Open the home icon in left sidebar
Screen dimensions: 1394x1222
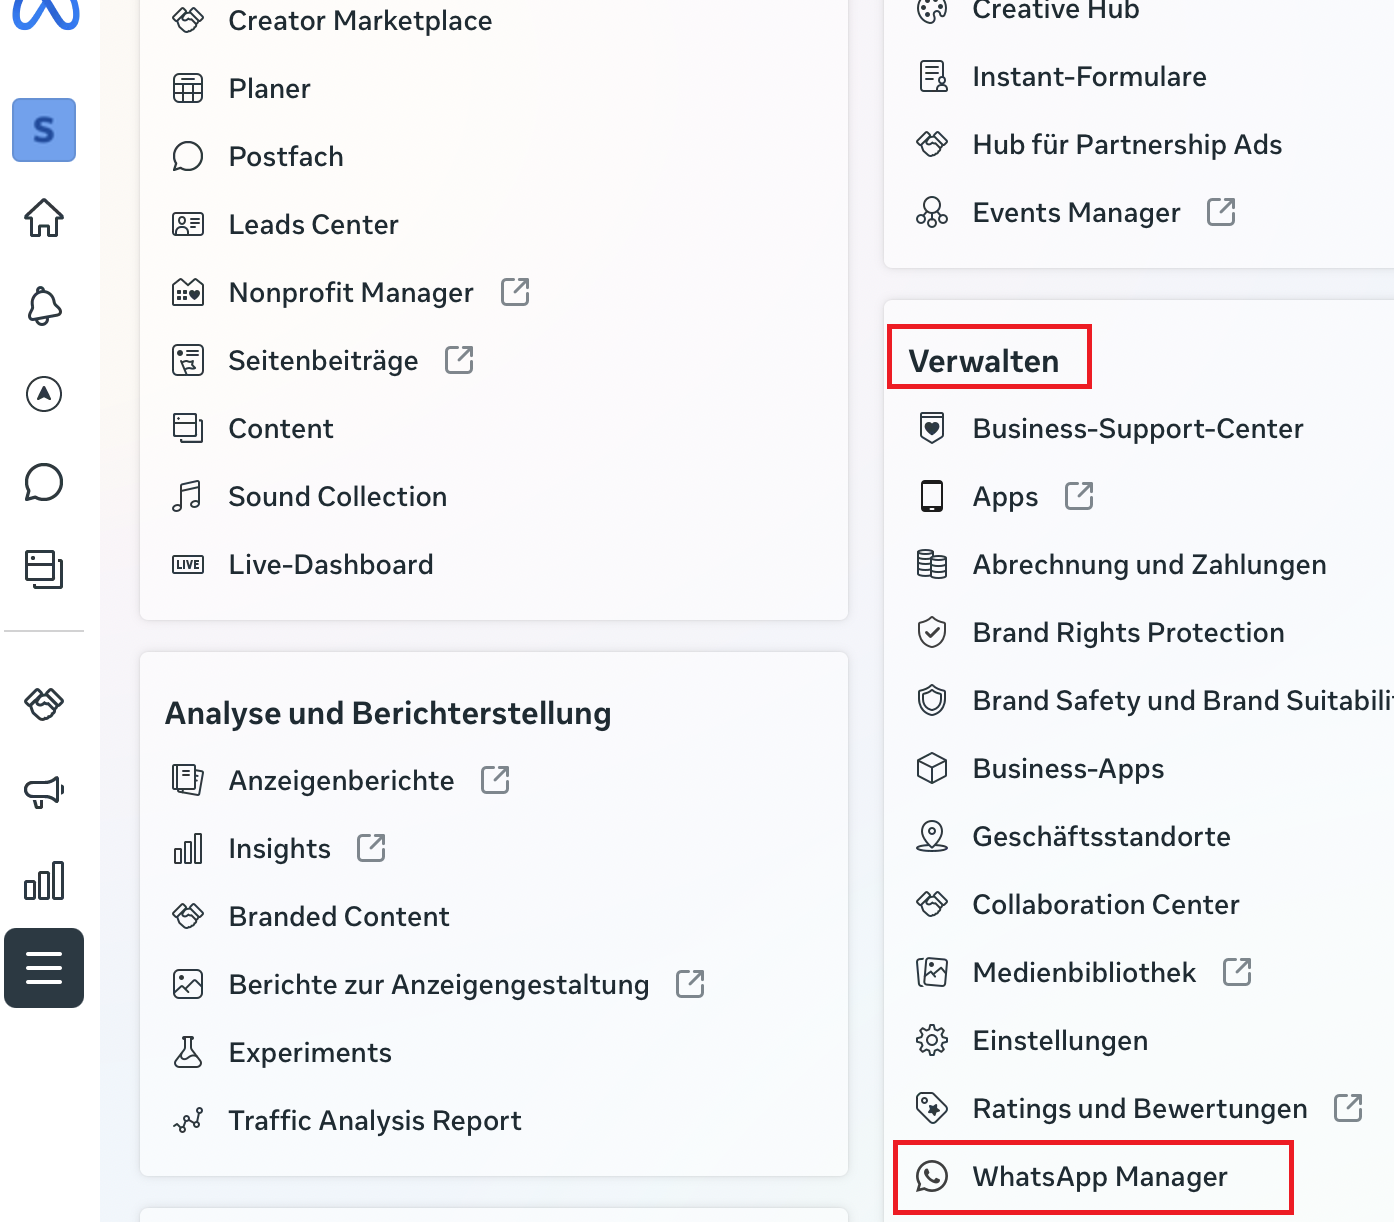pyautogui.click(x=44, y=217)
